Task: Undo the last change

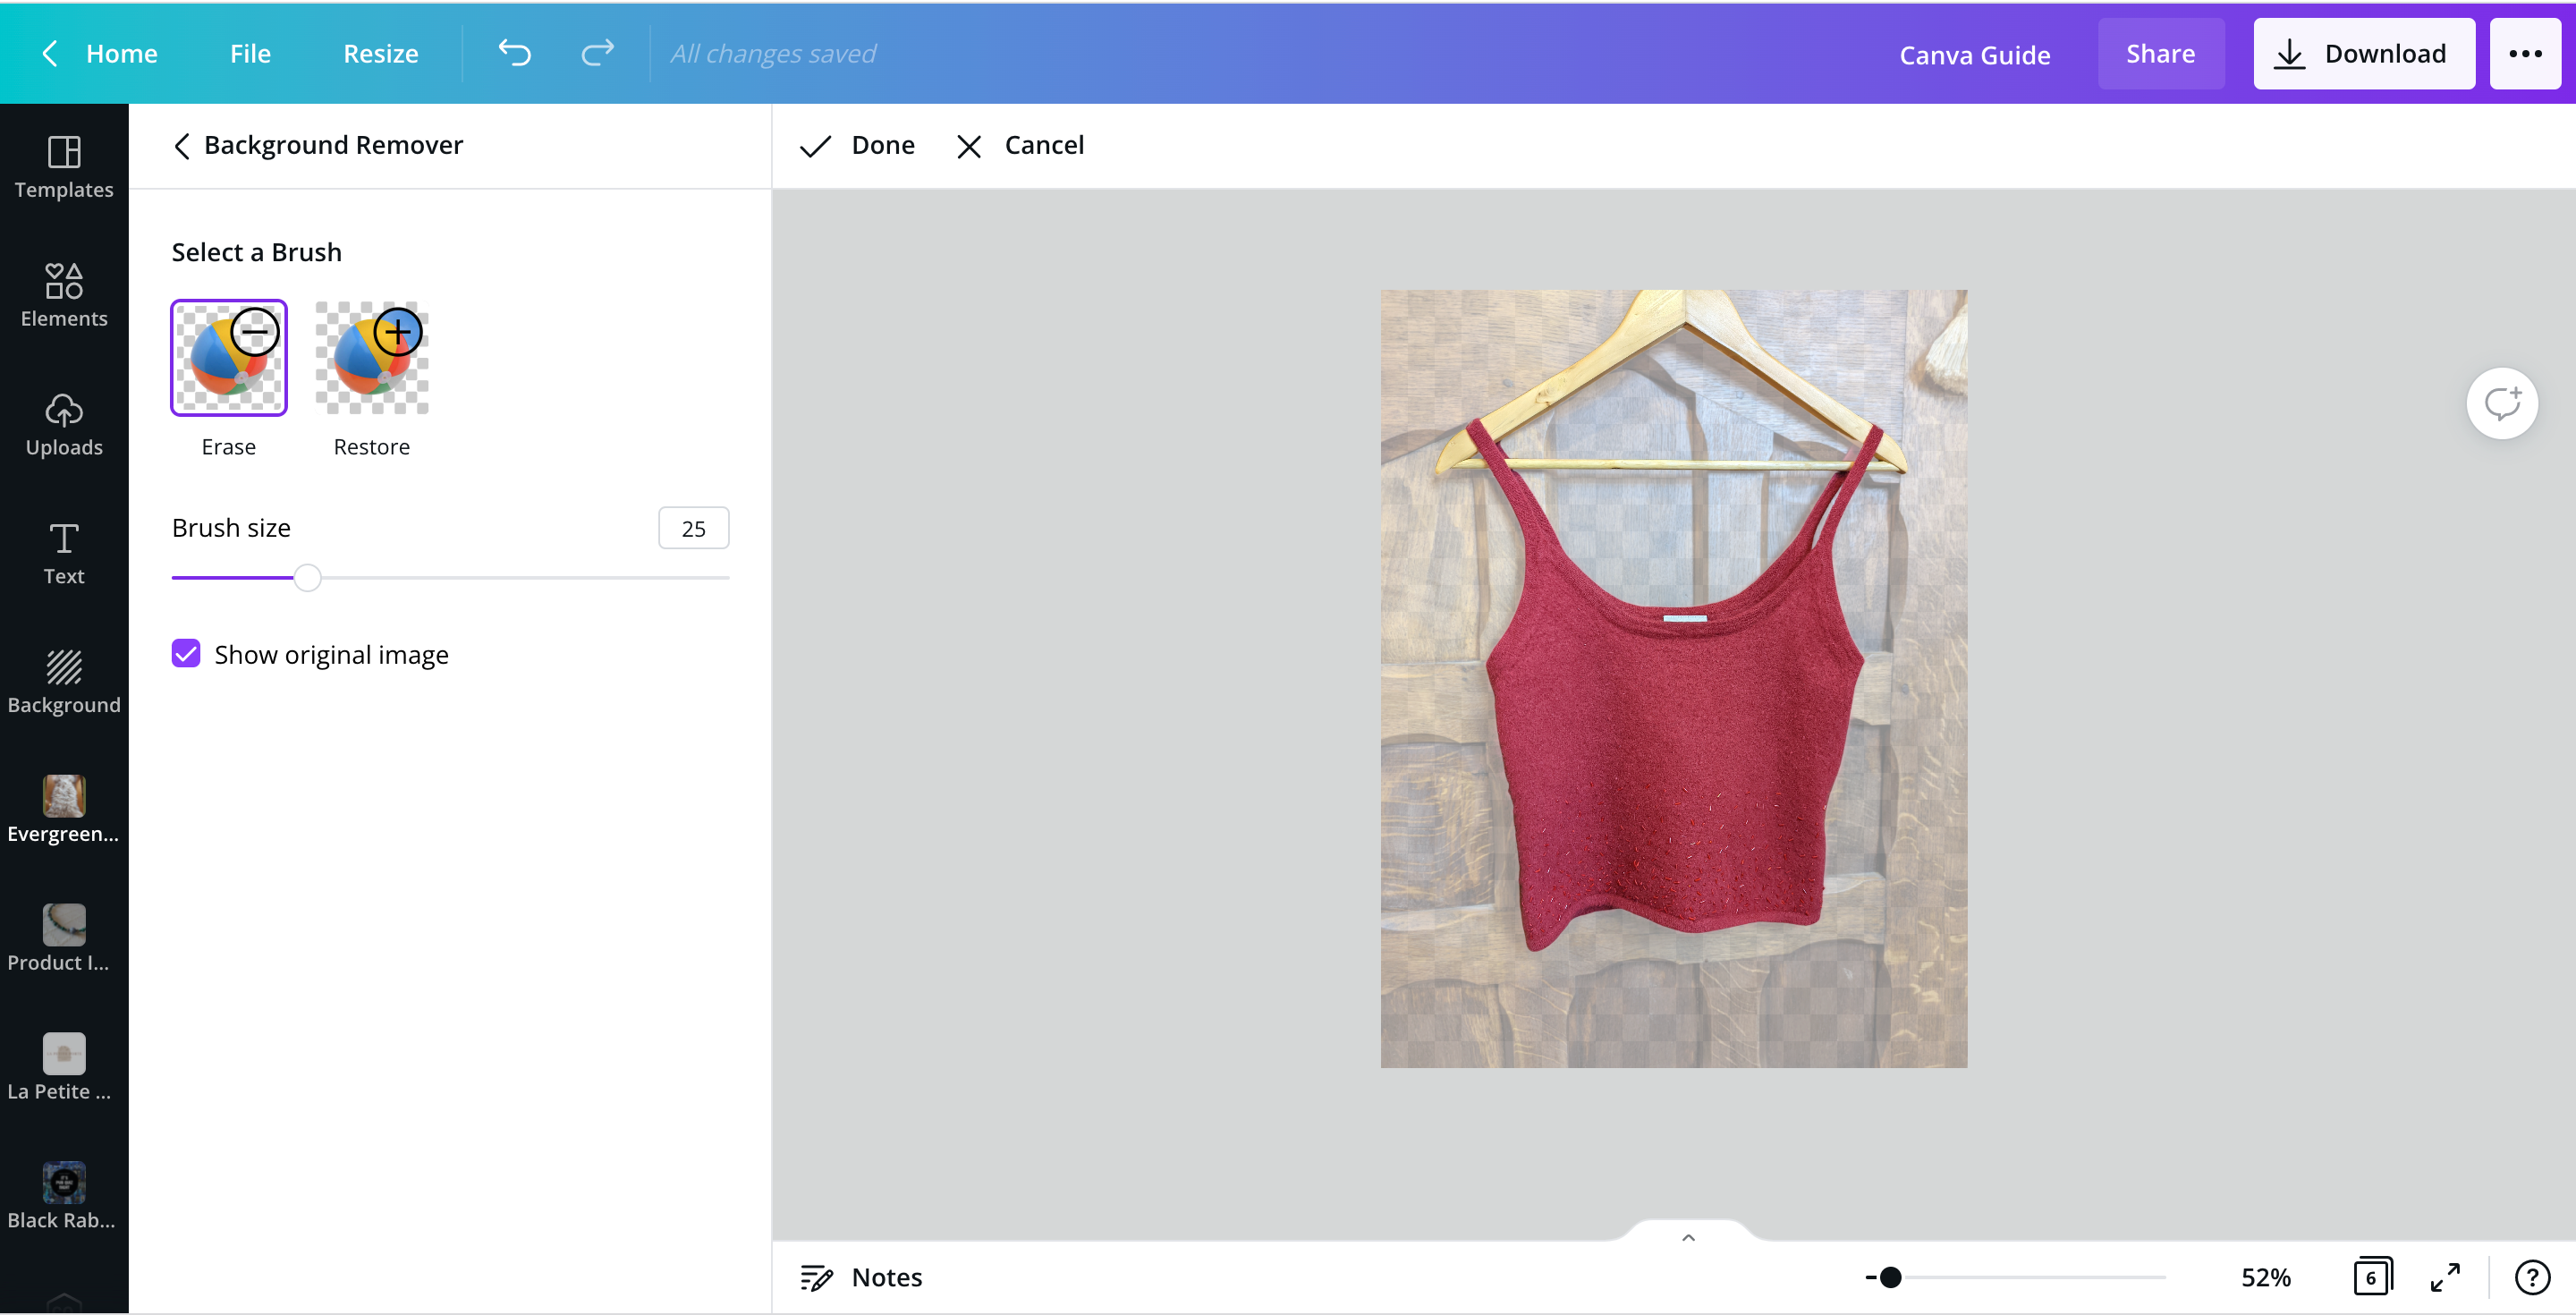Action: coord(514,53)
